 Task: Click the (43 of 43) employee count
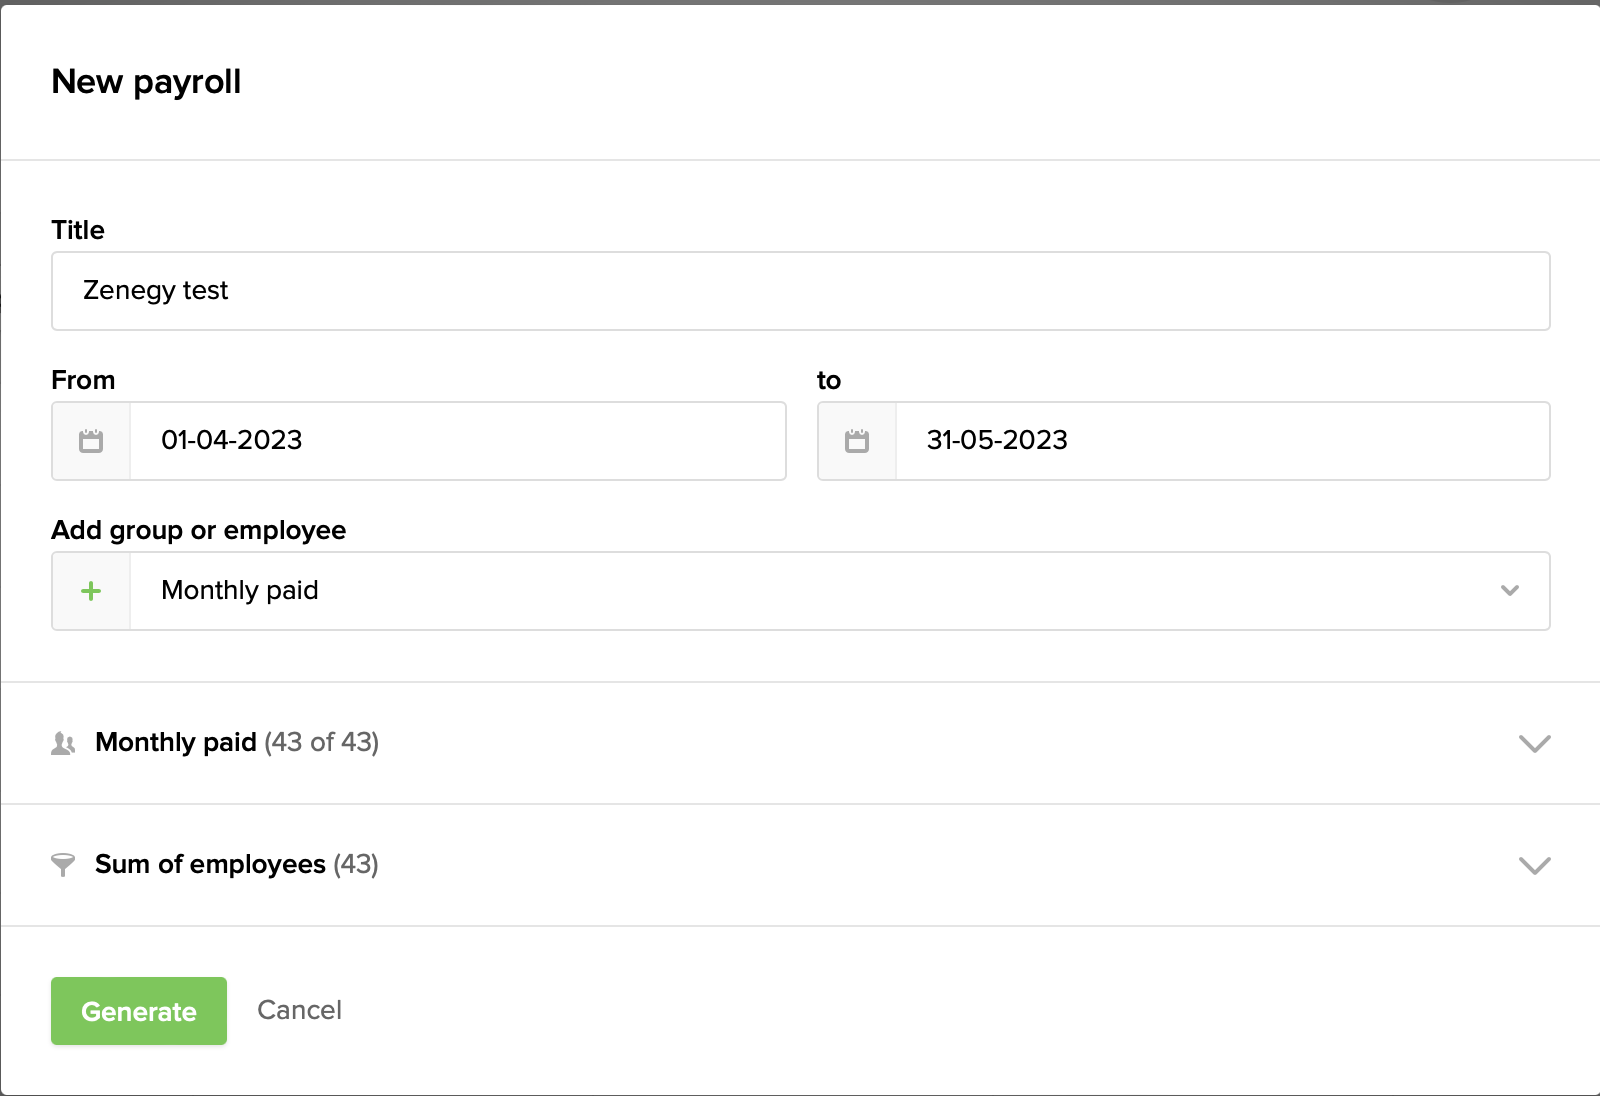[321, 743]
